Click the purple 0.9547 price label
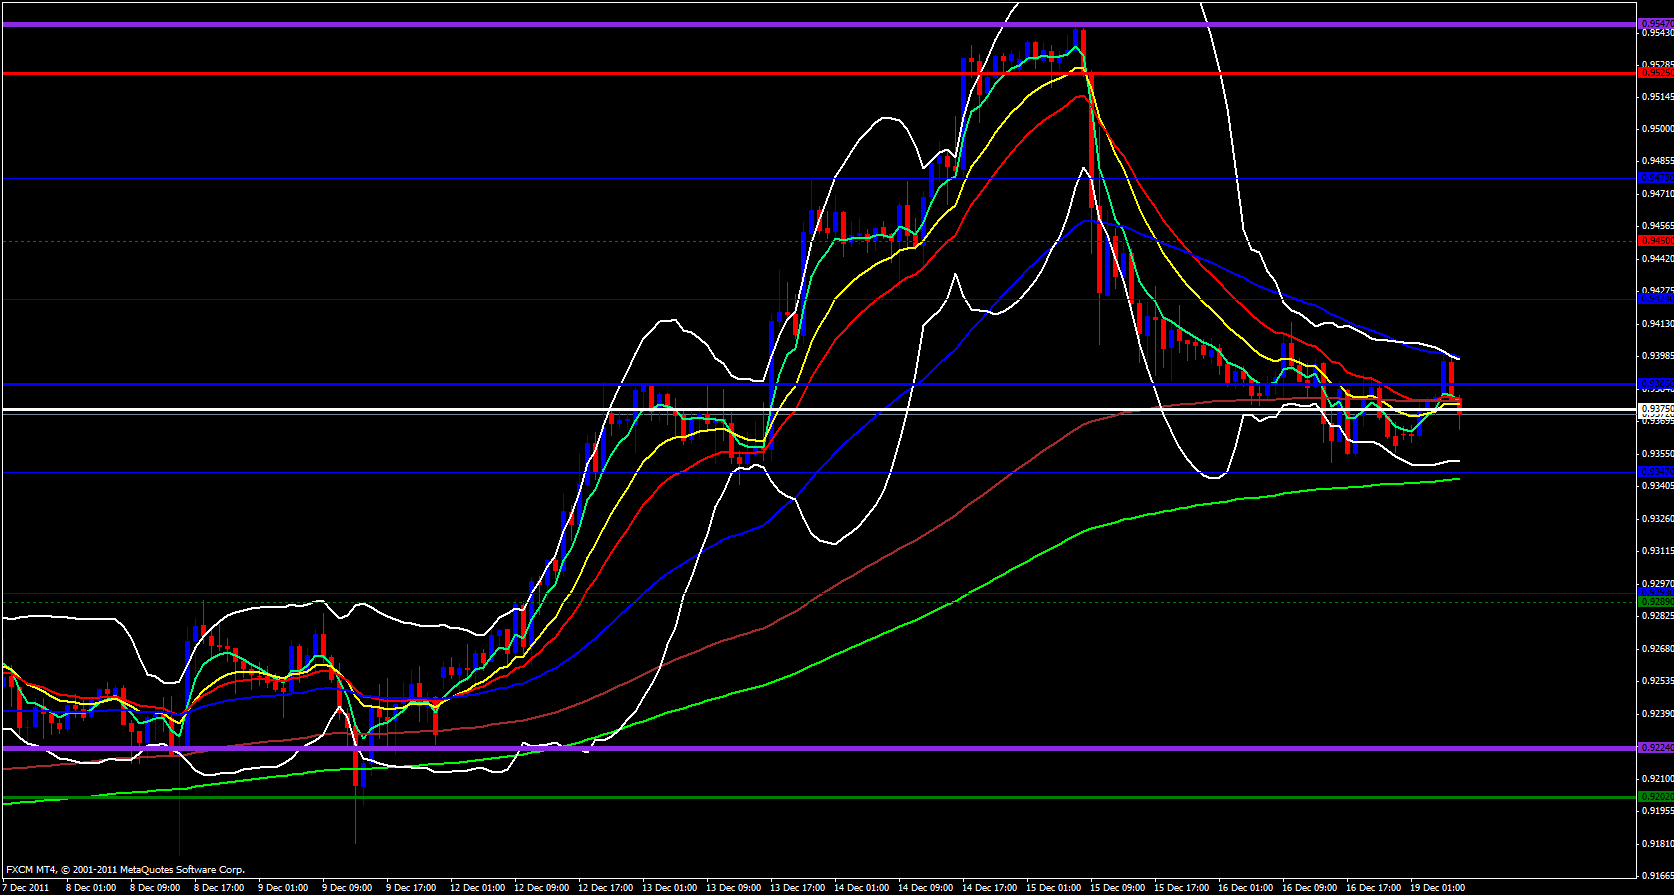 click(1656, 24)
